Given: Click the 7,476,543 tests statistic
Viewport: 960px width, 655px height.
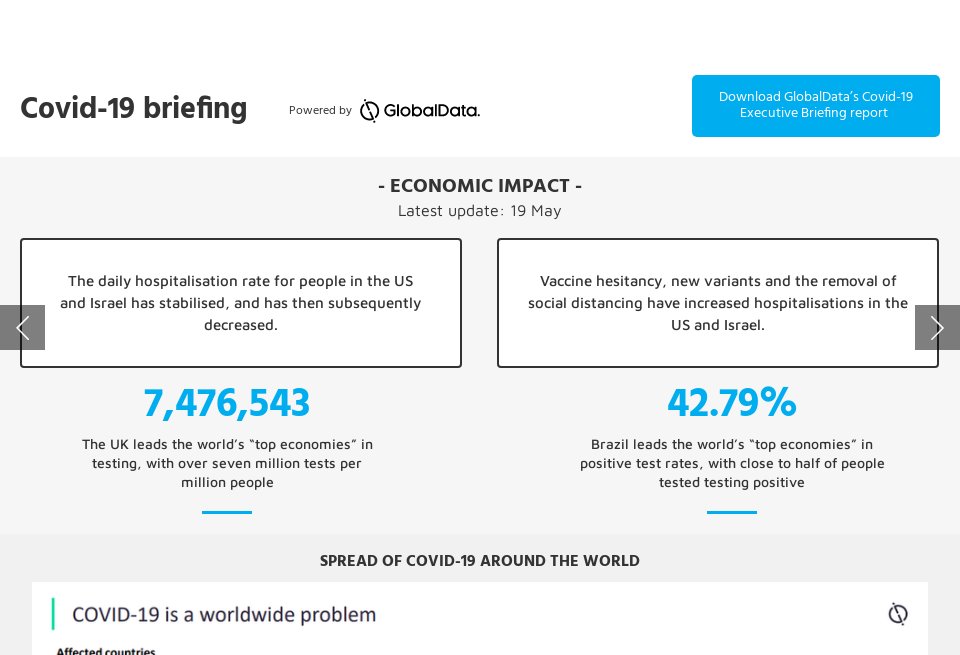Looking at the screenshot, I should click(x=227, y=402).
